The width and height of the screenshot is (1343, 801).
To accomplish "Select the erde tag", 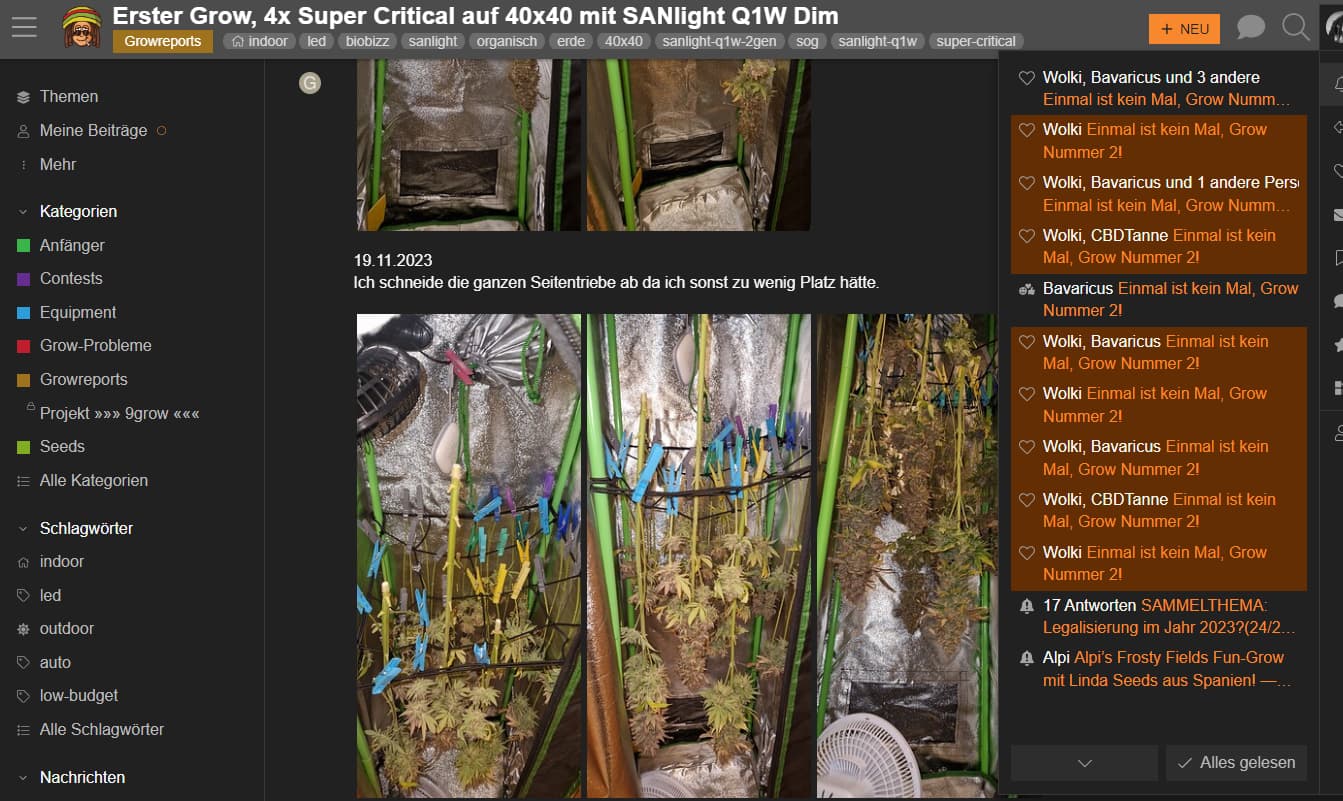I will point(571,41).
